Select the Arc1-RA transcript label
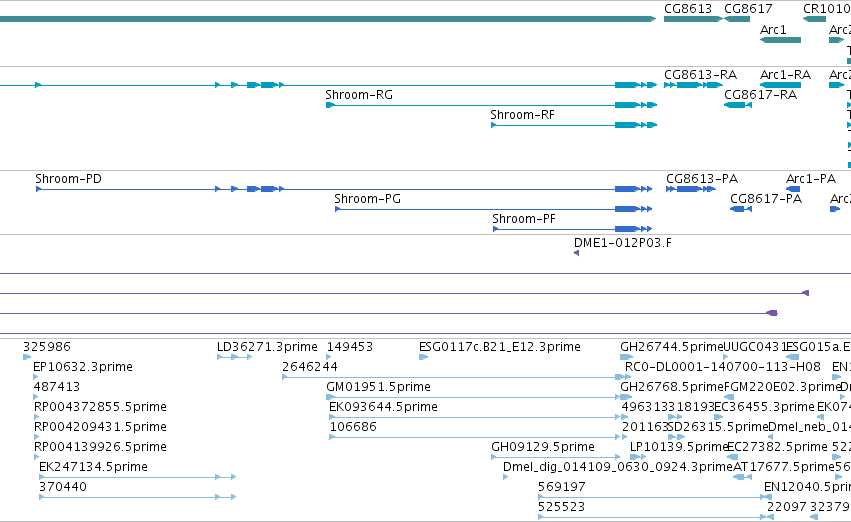Viewport: 851px width, 522px height. [x=785, y=74]
